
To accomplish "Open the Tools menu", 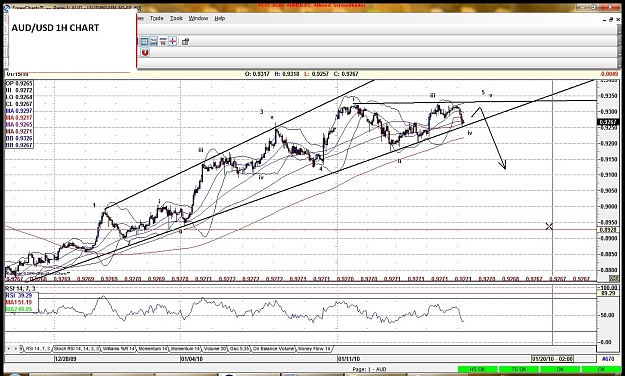I will tap(176, 18).
